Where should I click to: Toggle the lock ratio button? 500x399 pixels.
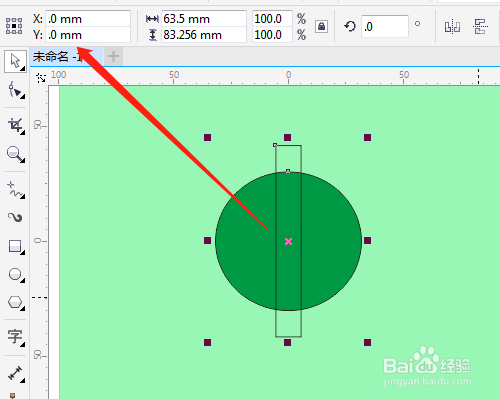(x=321, y=26)
